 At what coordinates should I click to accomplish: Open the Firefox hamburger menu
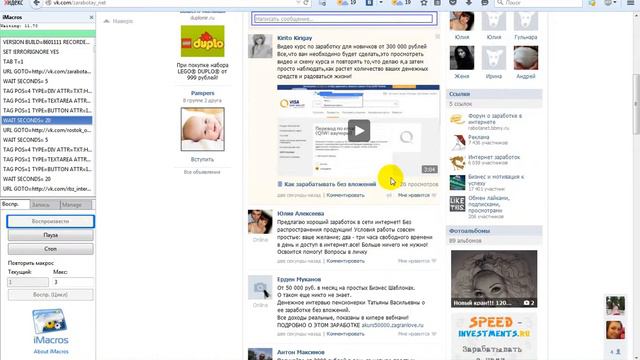631,3
